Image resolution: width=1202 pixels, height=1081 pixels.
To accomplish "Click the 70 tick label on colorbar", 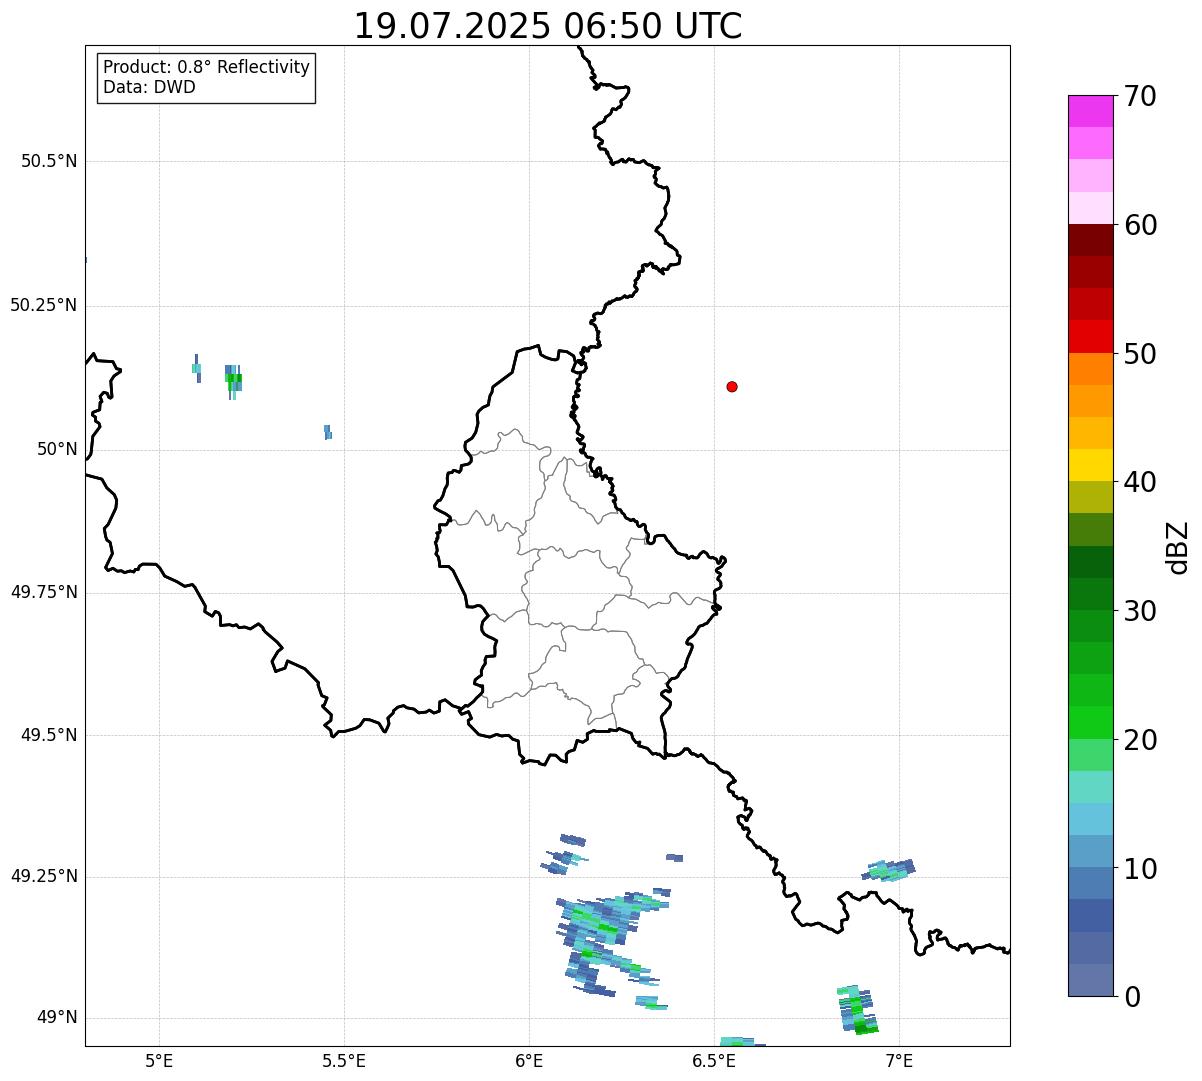I will click(1140, 96).
